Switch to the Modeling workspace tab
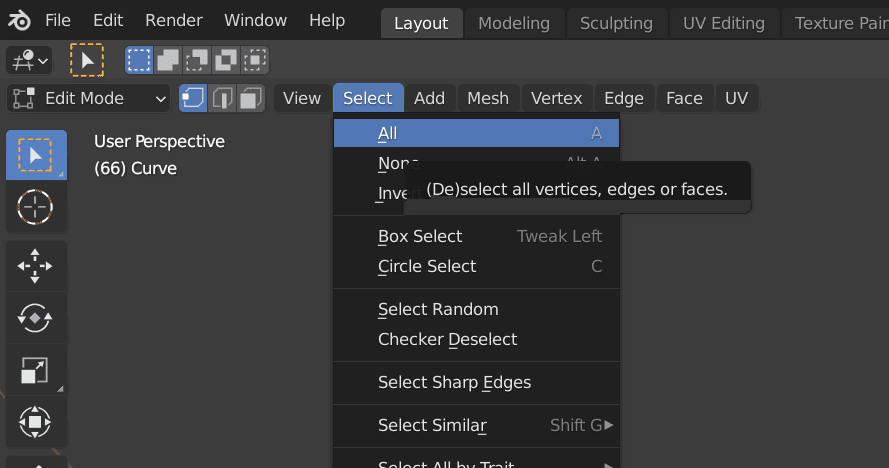The image size is (889, 468). pos(514,23)
